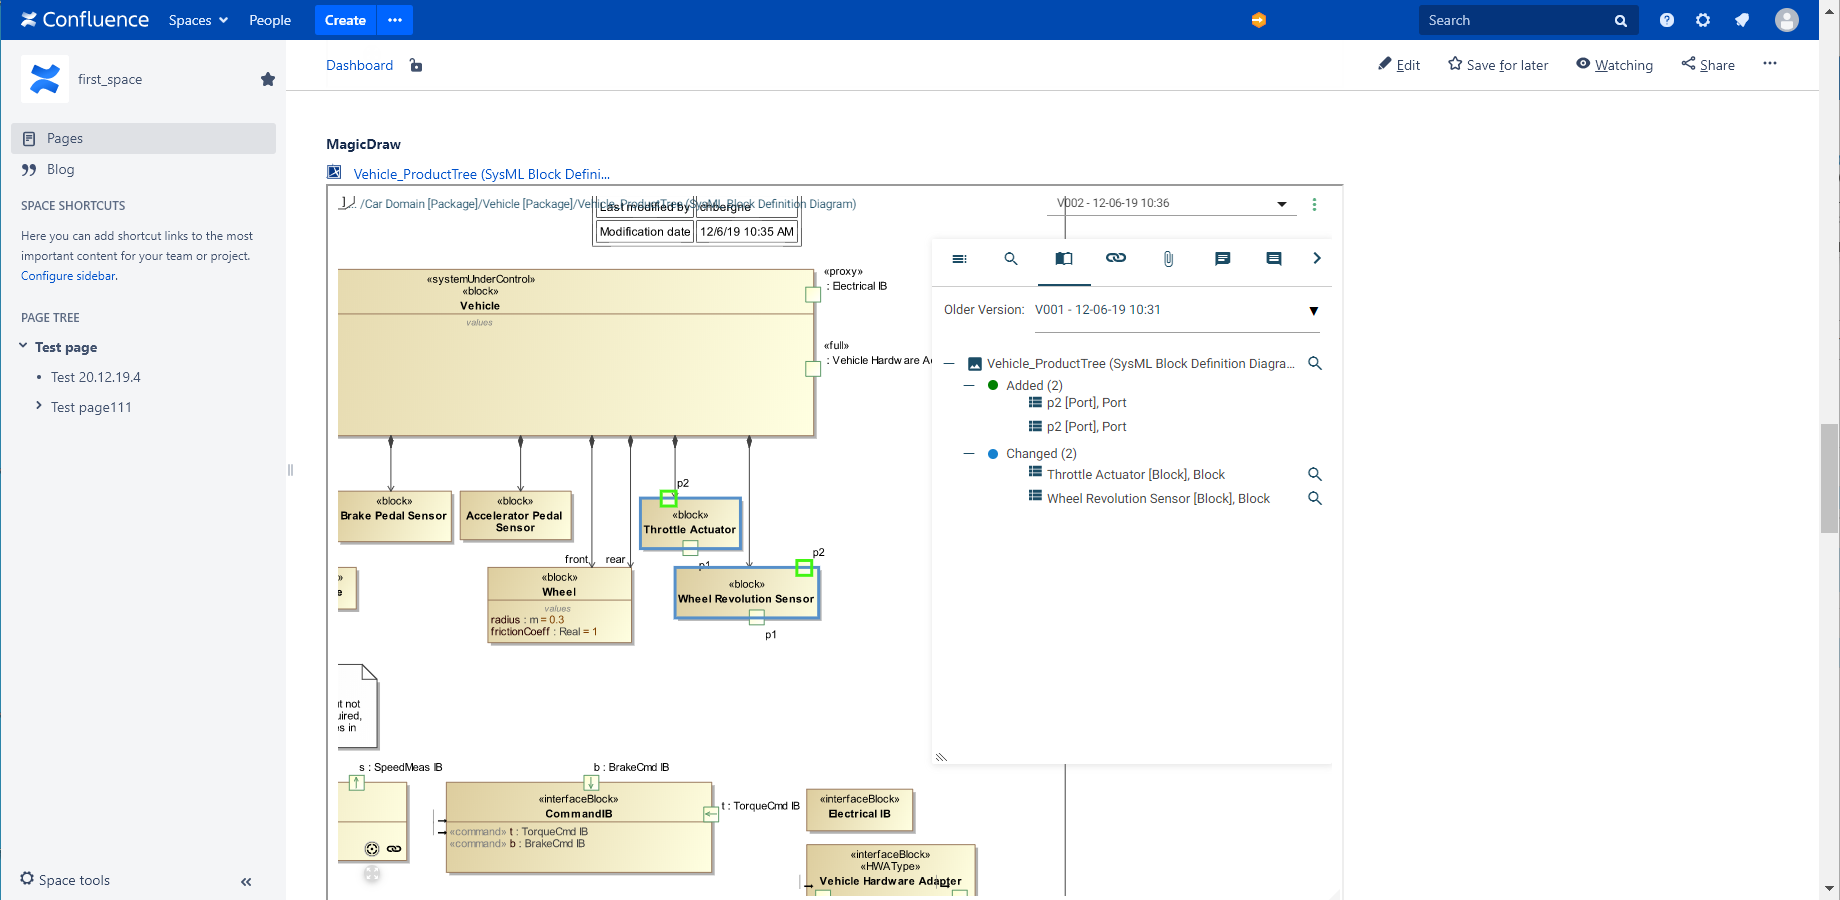Open the comments tab in panel
1840x900 pixels.
click(1222, 259)
